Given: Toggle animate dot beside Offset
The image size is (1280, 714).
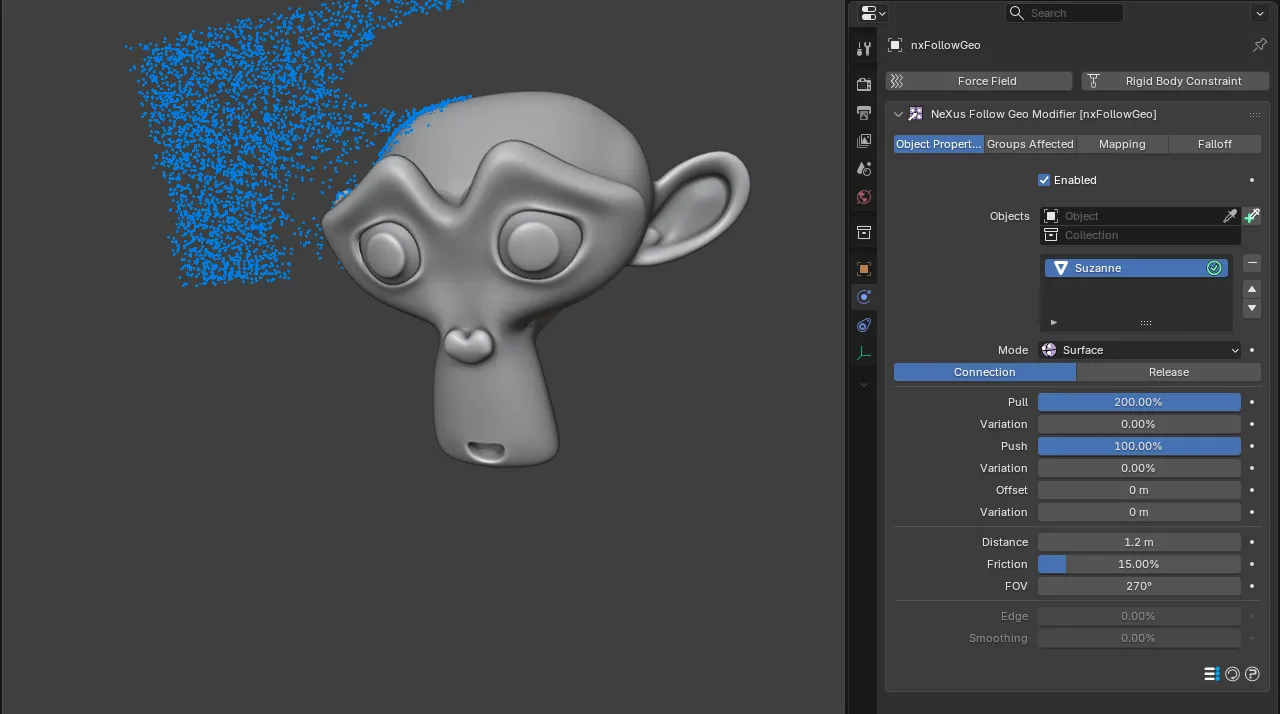Looking at the screenshot, I should click(x=1252, y=490).
